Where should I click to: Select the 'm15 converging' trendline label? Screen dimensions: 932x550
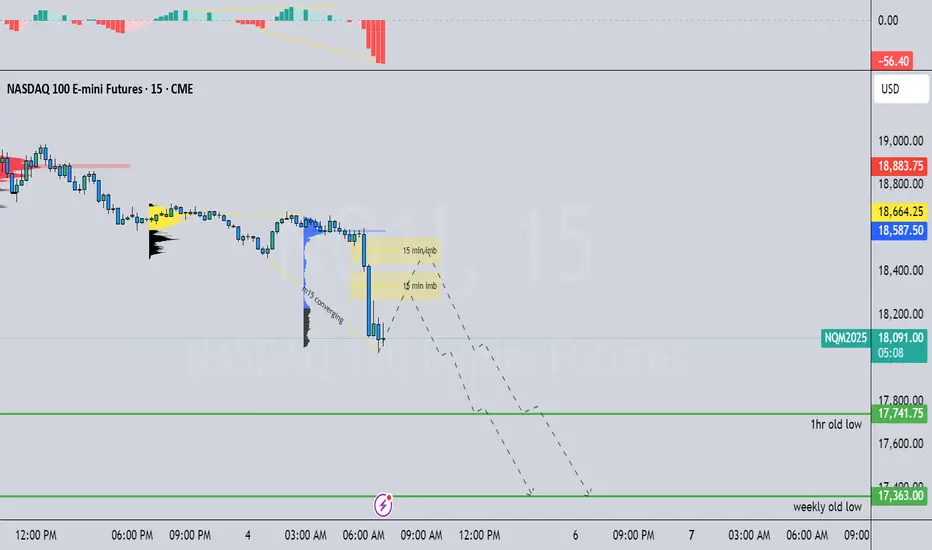pyautogui.click(x=323, y=306)
